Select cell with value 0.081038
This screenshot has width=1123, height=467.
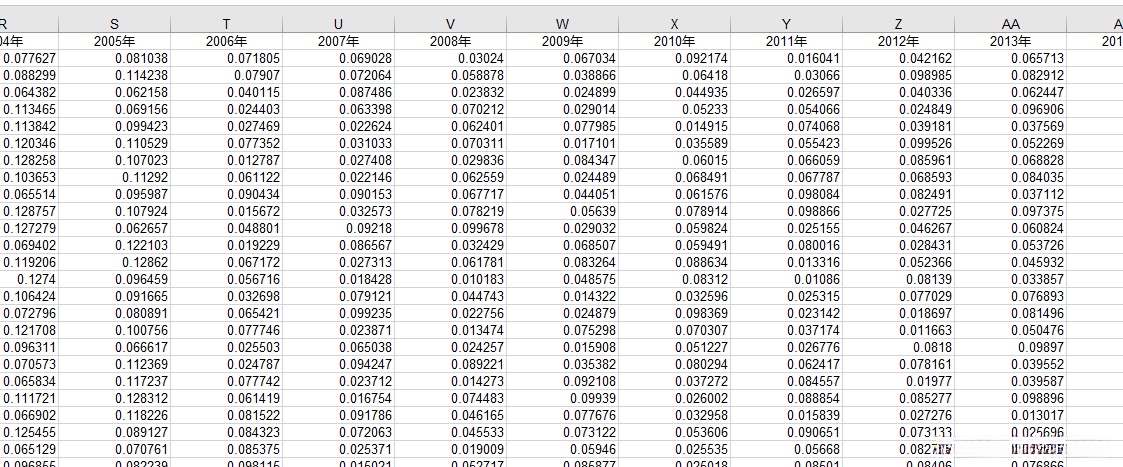click(115, 59)
